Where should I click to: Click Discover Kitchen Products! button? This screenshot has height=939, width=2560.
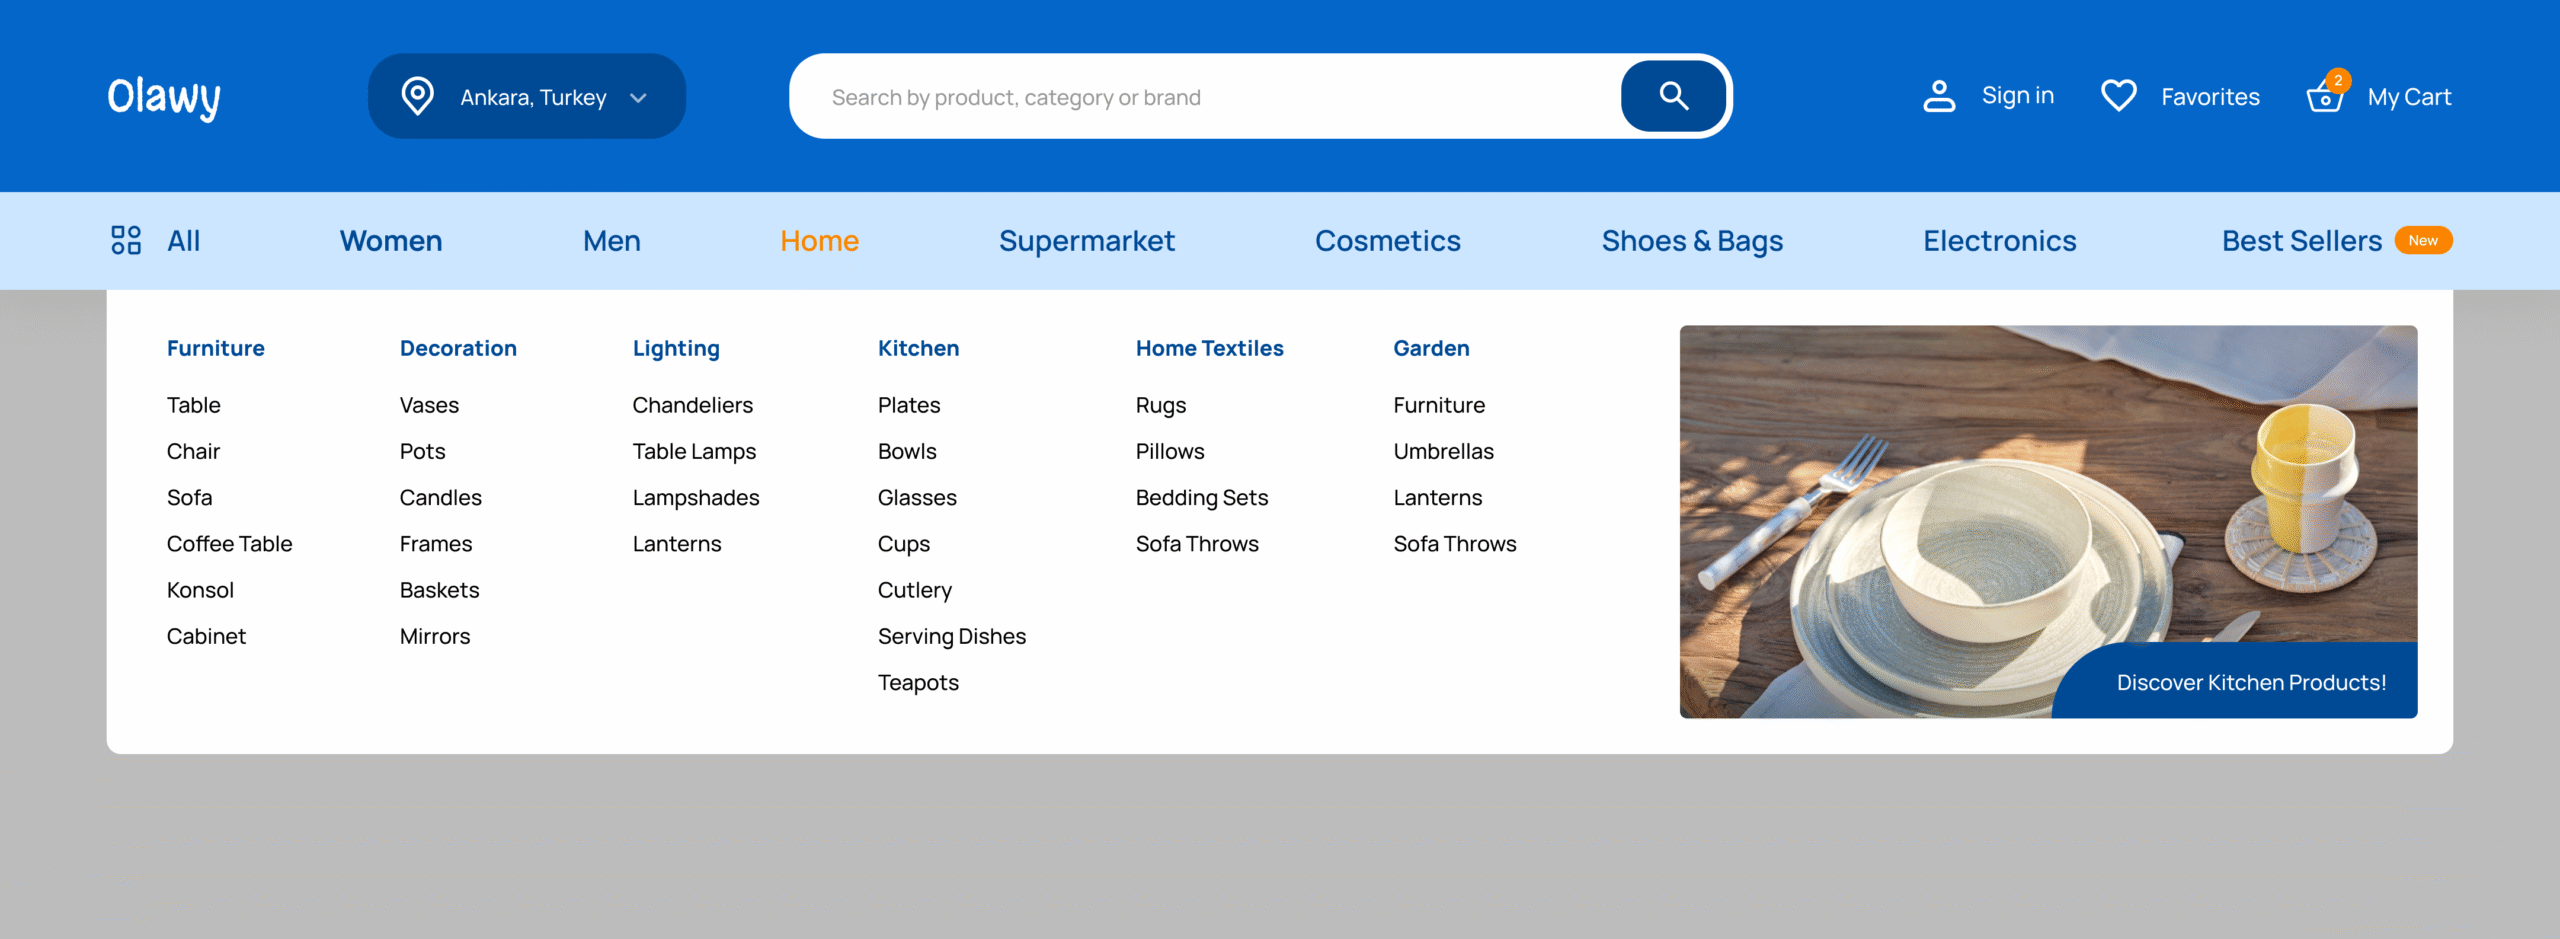point(2250,682)
